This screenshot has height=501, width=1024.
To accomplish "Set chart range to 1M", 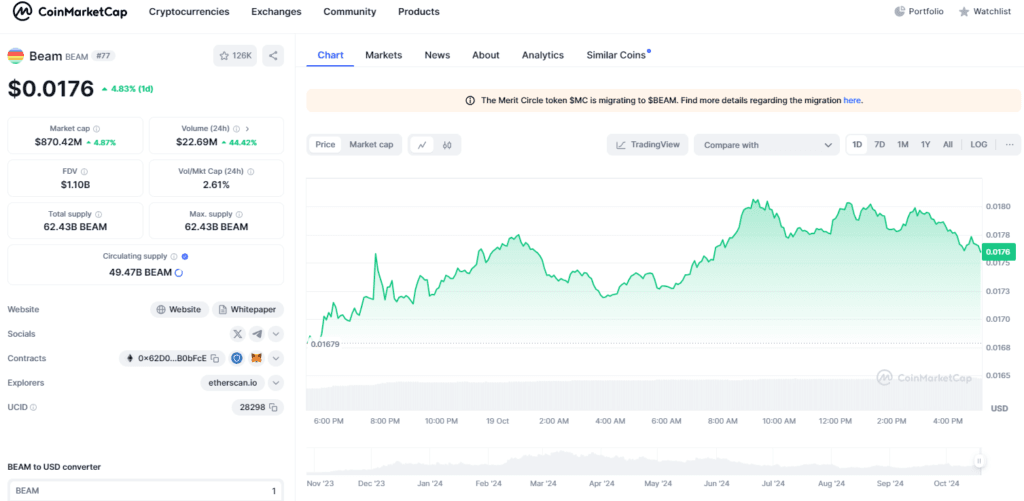I will click(903, 144).
